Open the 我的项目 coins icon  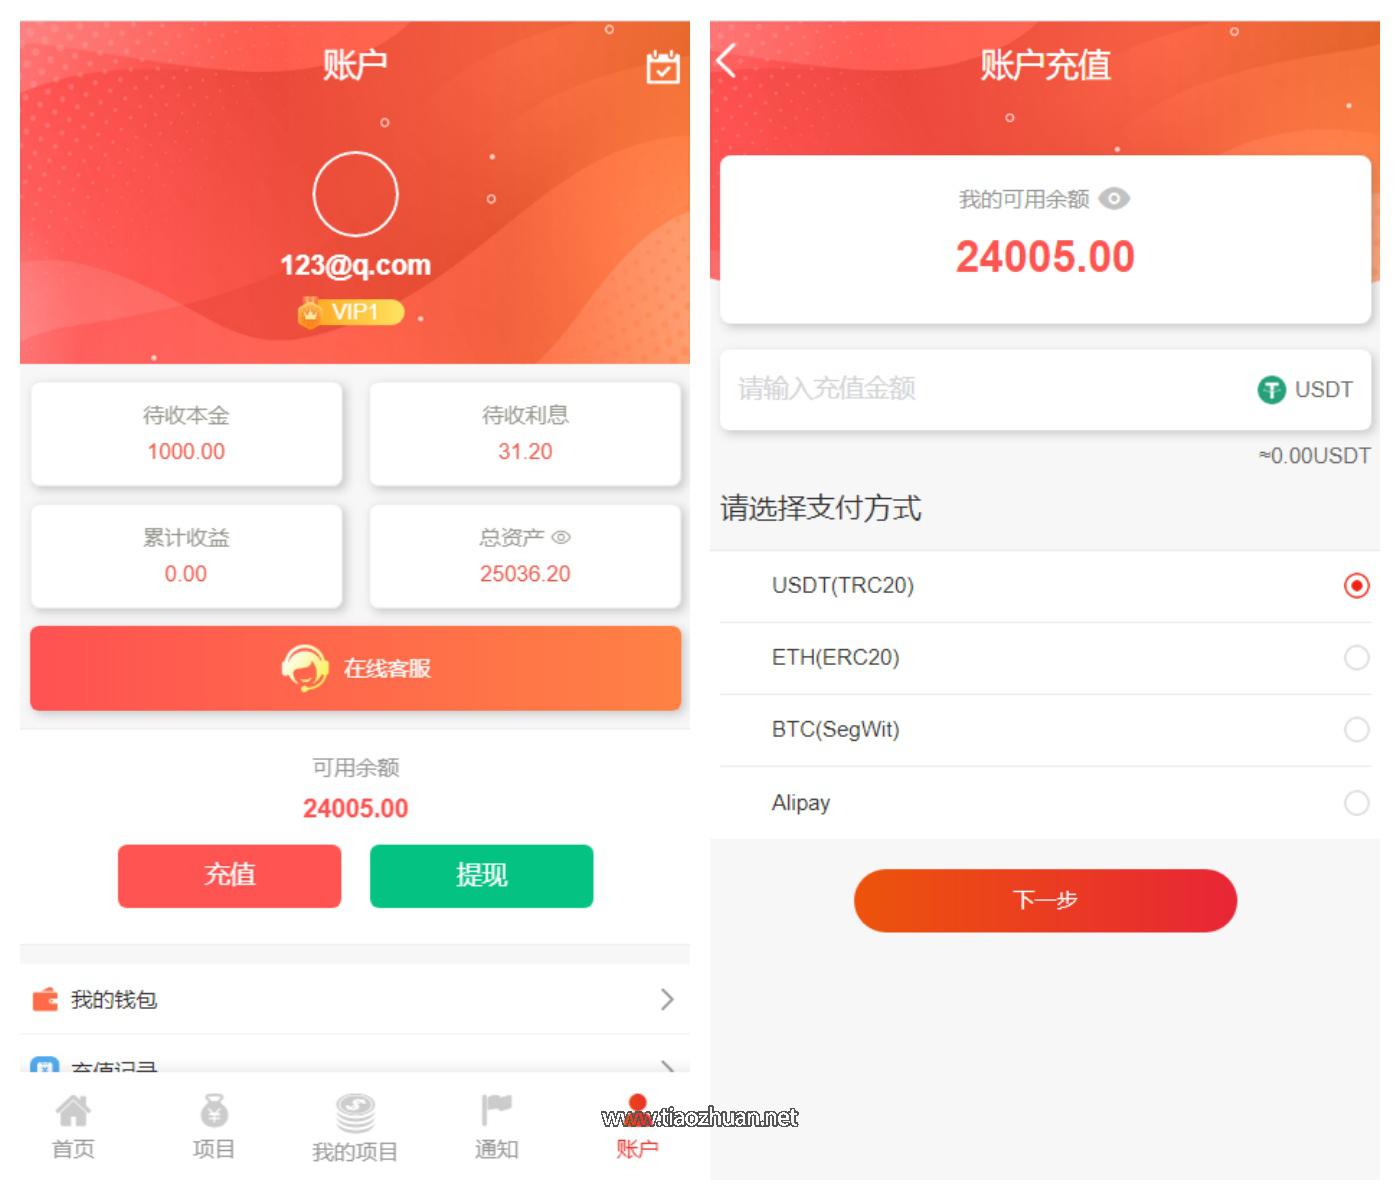coord(355,1112)
